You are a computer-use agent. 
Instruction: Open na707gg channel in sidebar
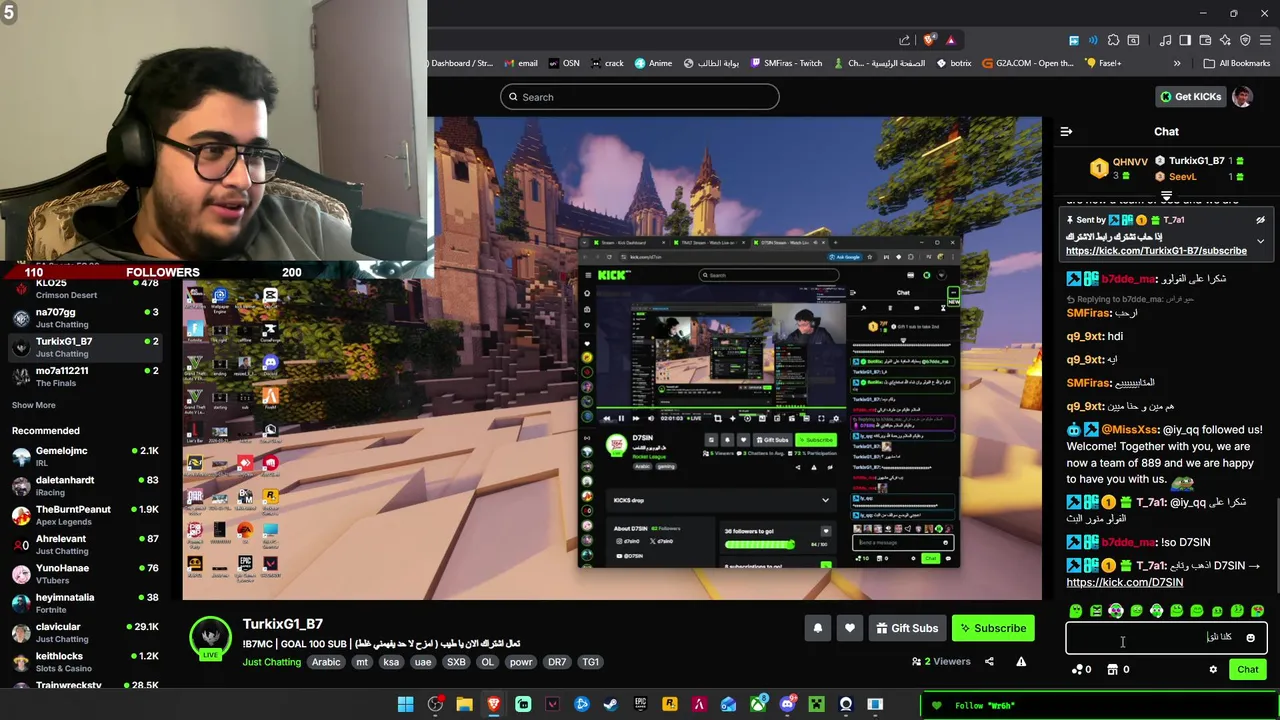coord(85,318)
